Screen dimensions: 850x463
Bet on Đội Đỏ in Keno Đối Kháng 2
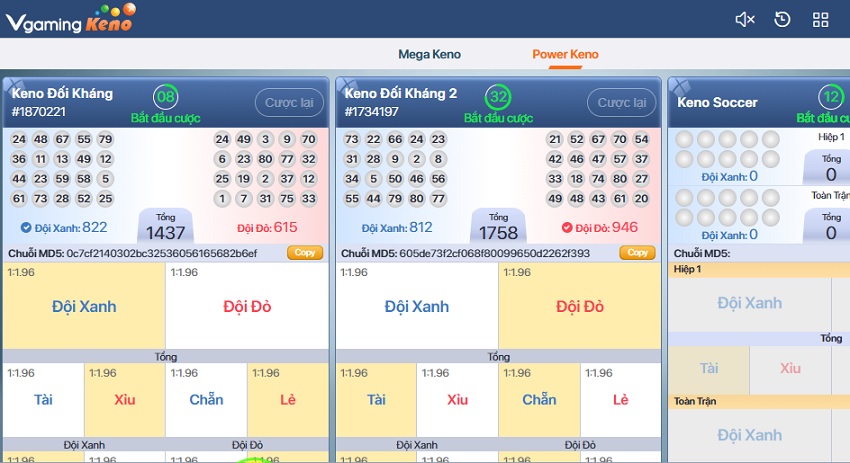(579, 306)
